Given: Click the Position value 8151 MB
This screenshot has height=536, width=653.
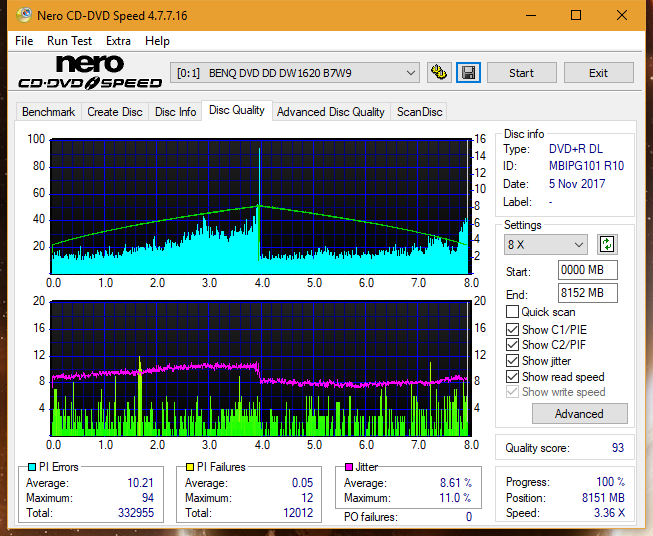Looking at the screenshot, I should (603, 498).
